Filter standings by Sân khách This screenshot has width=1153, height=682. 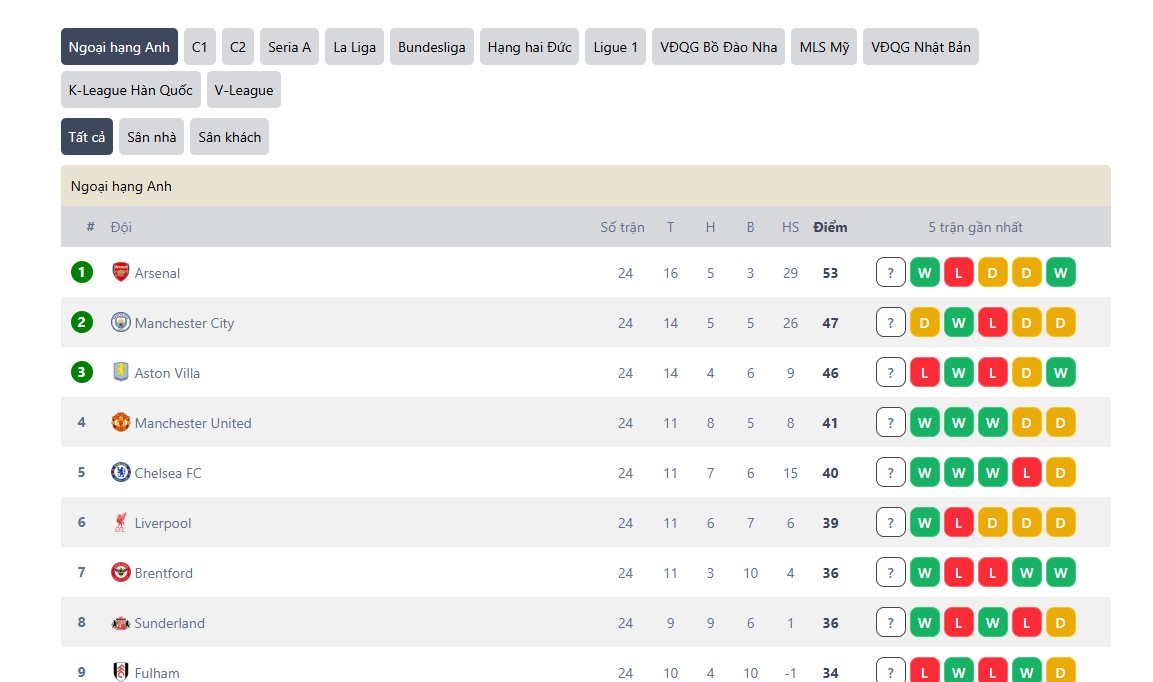(229, 137)
